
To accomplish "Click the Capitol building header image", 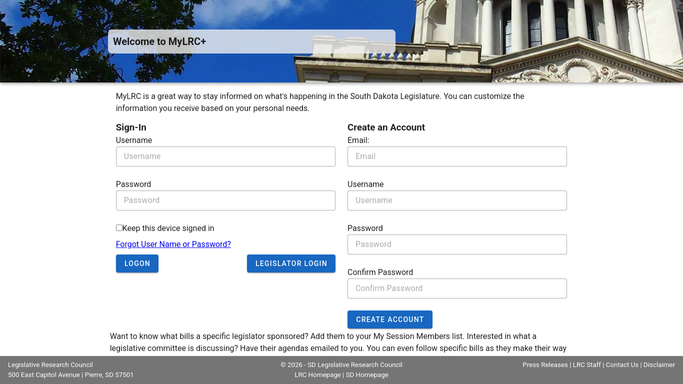I will [342, 41].
